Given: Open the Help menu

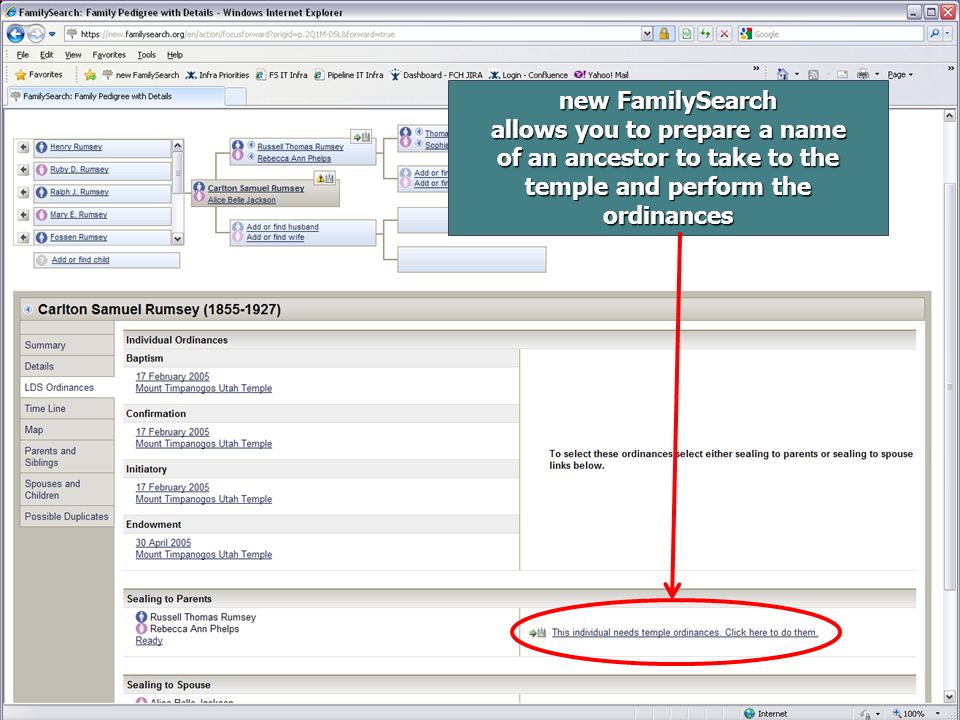Looking at the screenshot, I should [175, 54].
